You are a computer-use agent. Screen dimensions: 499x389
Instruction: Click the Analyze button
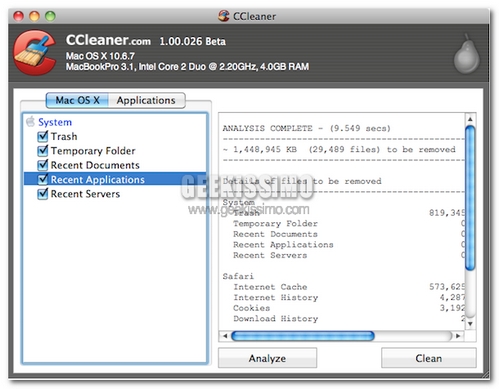(267, 358)
